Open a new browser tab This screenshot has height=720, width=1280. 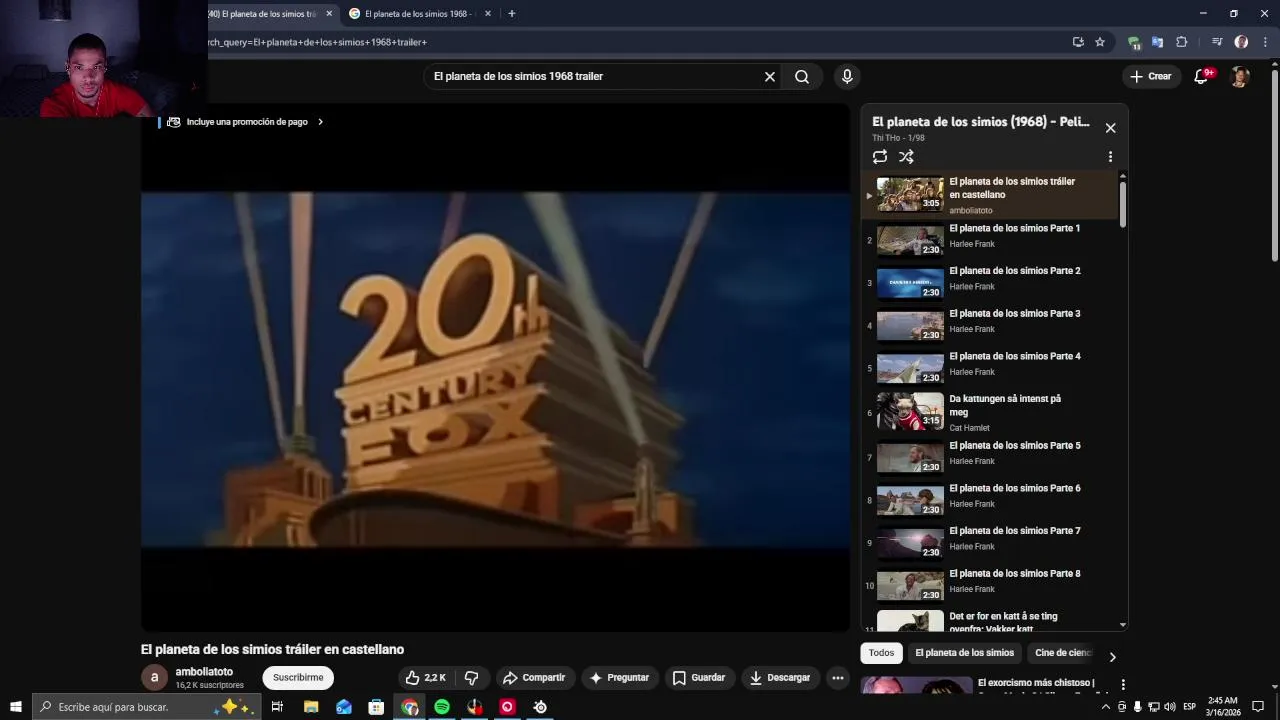511,14
